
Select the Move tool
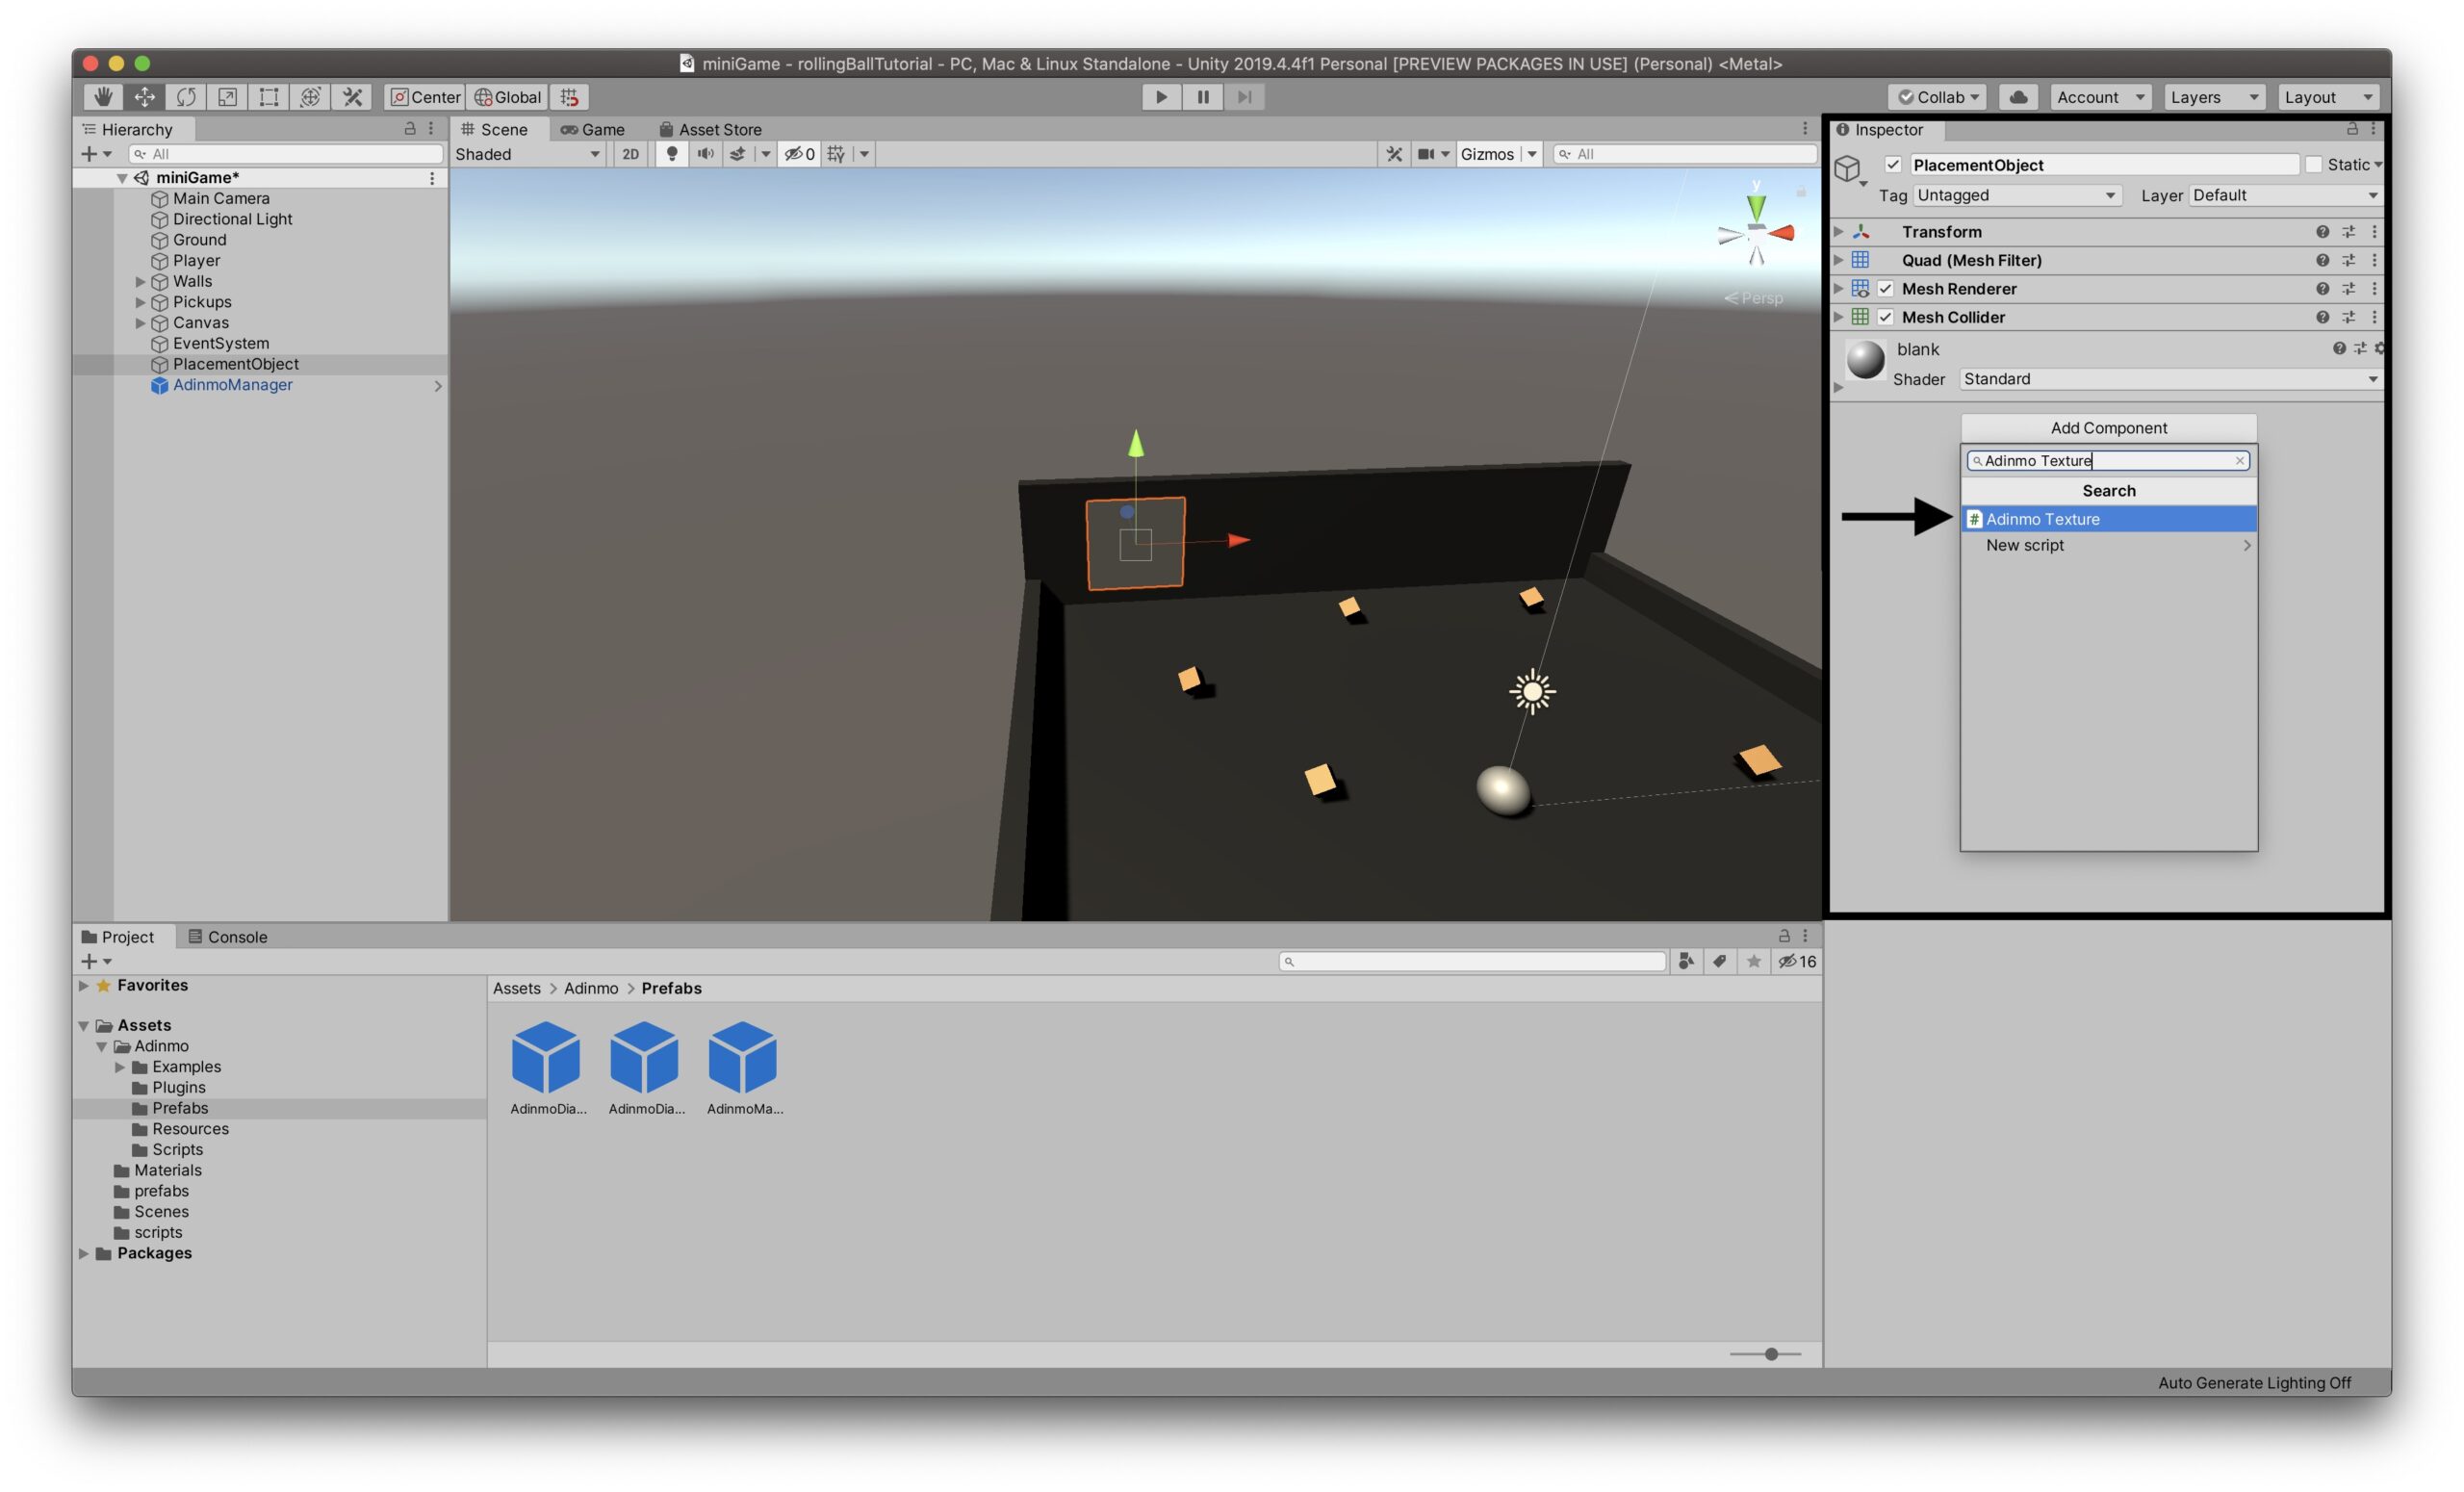click(x=144, y=97)
